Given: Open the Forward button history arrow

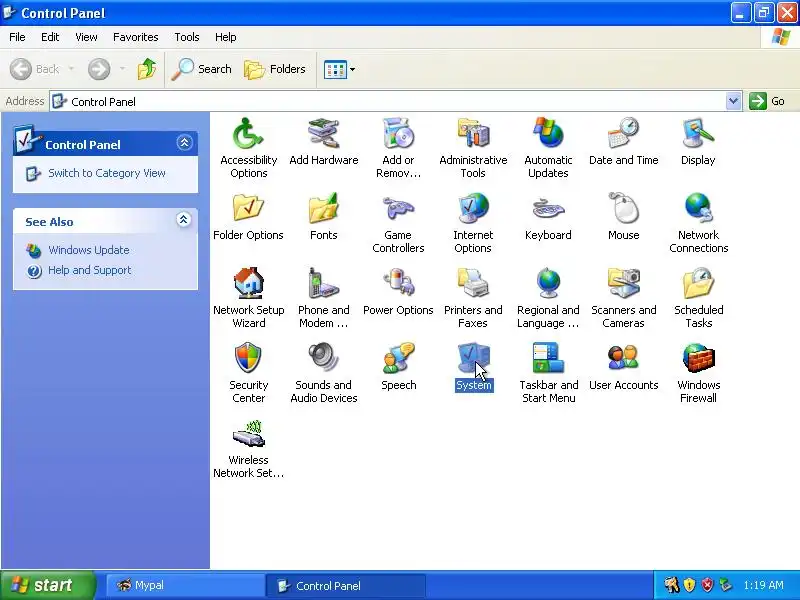Looking at the screenshot, I should click(122, 69).
